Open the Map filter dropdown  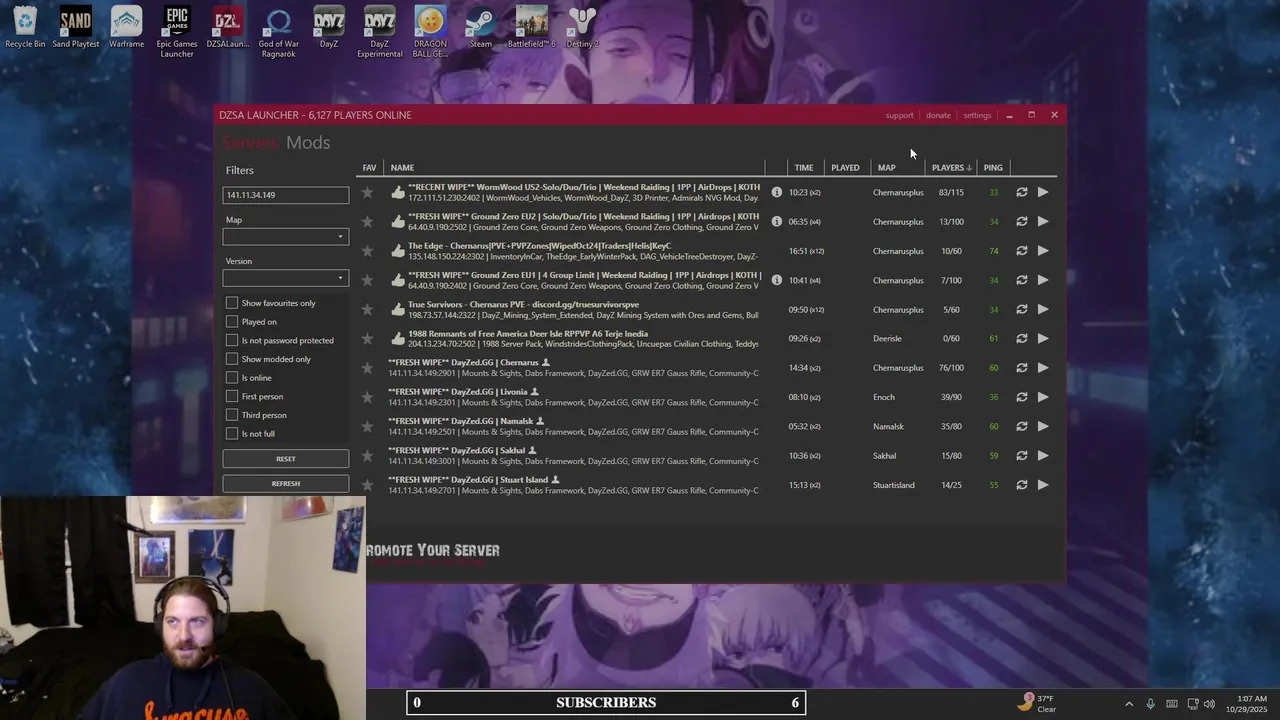pyautogui.click(x=285, y=237)
